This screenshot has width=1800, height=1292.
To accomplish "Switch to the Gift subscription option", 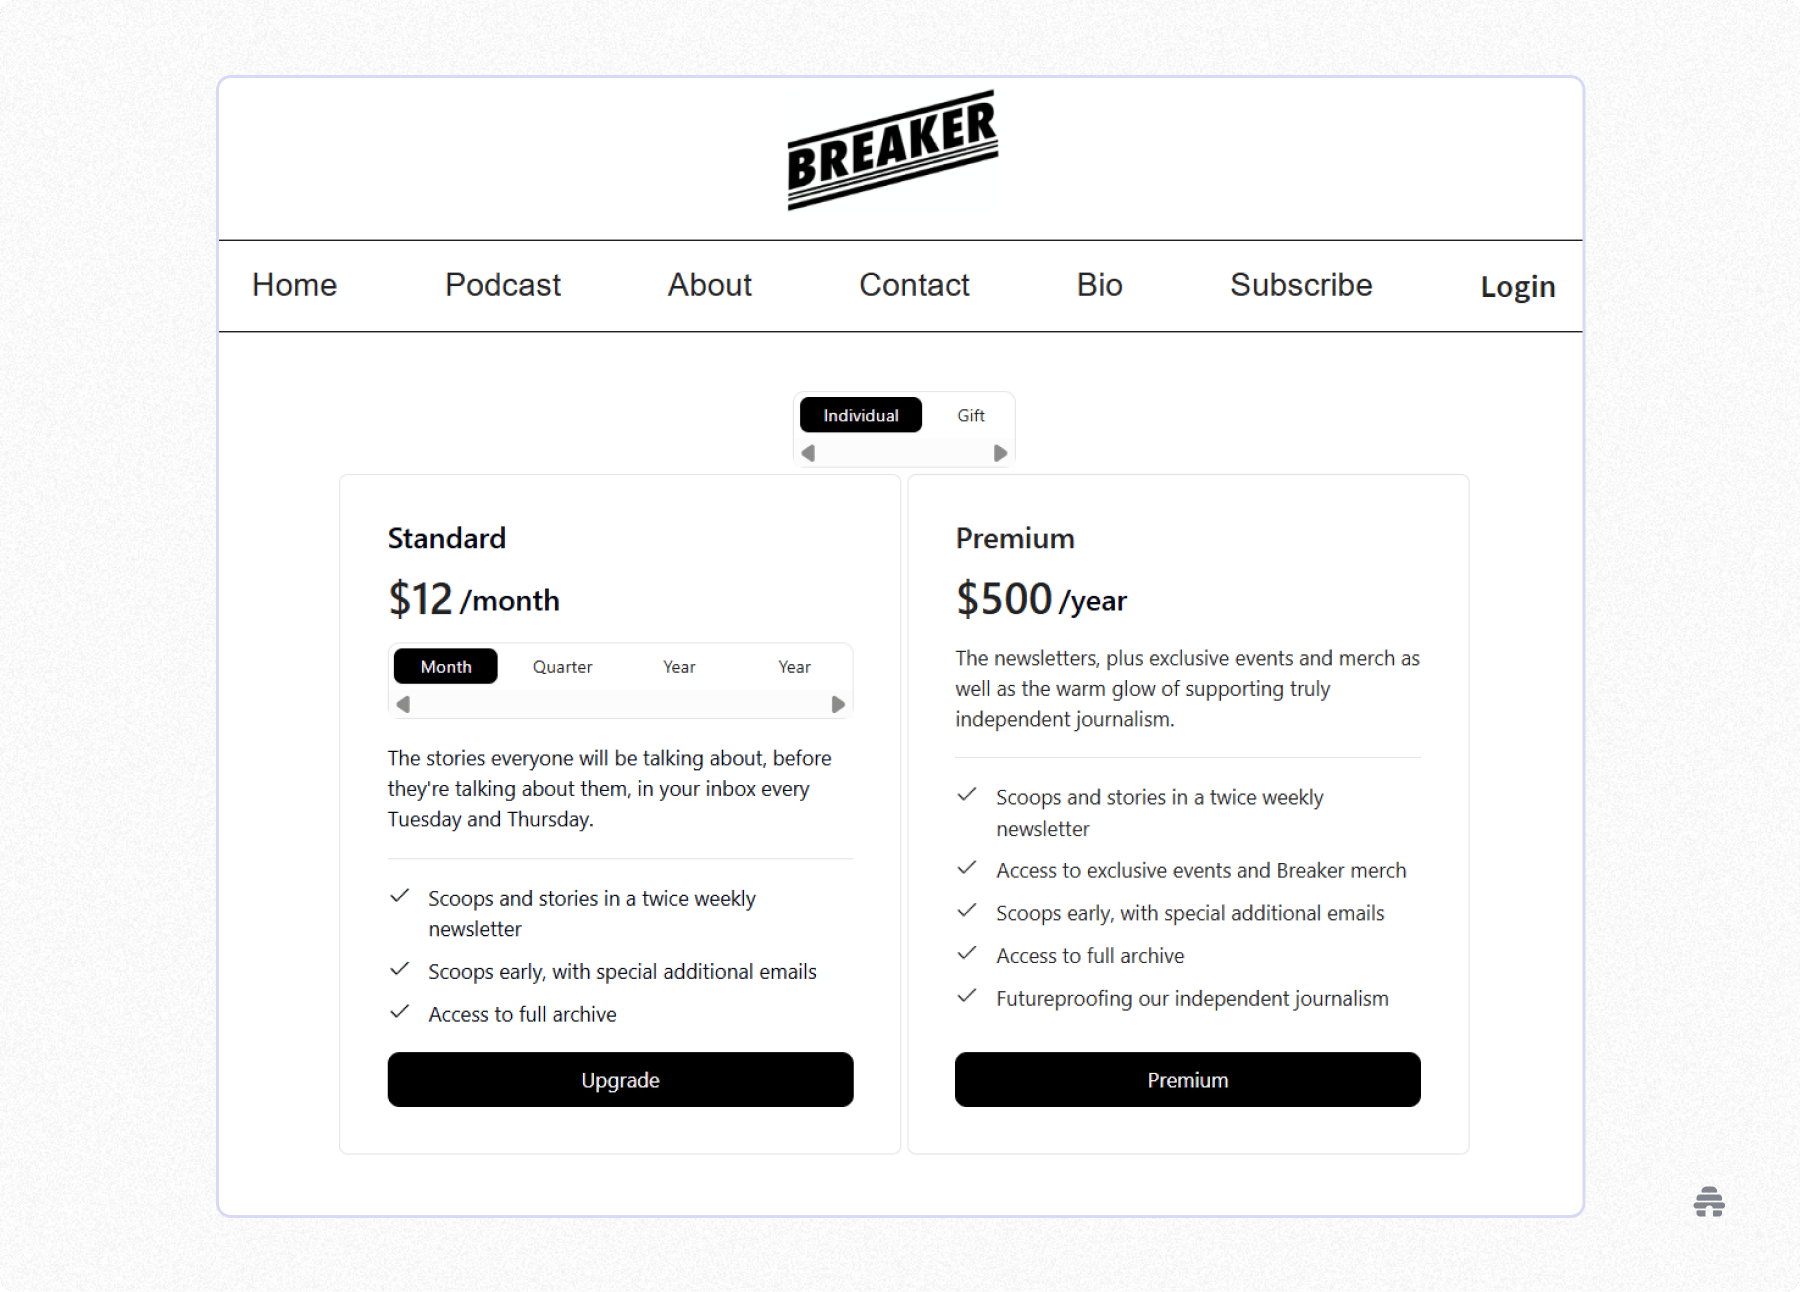I will 969,415.
